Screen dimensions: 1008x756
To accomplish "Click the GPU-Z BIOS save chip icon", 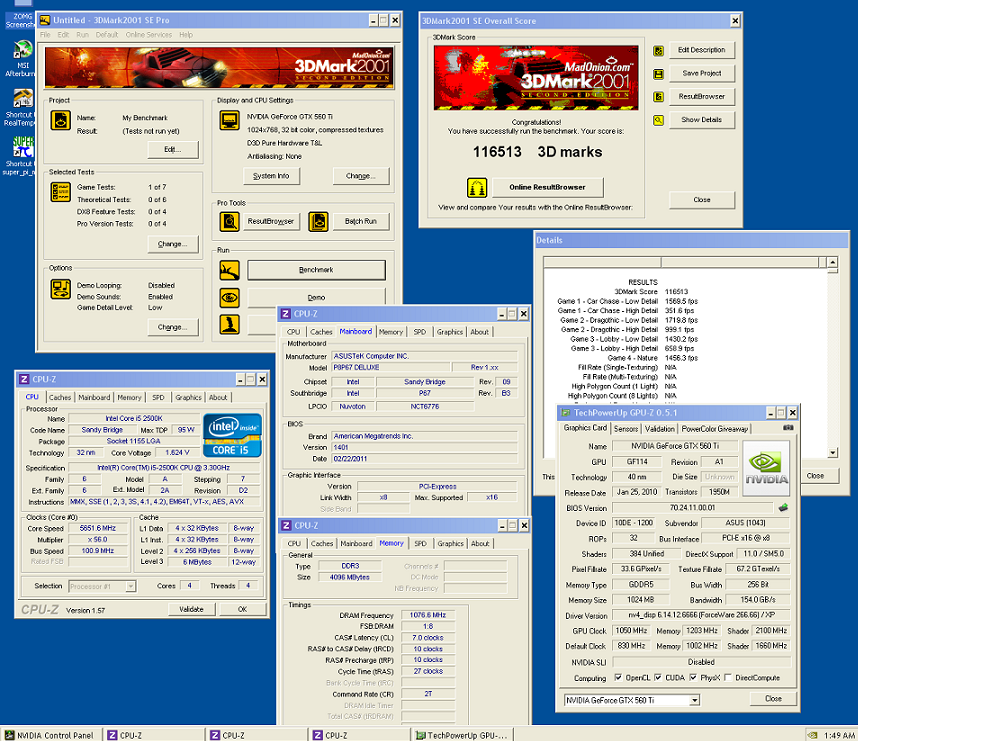I will [x=783, y=508].
